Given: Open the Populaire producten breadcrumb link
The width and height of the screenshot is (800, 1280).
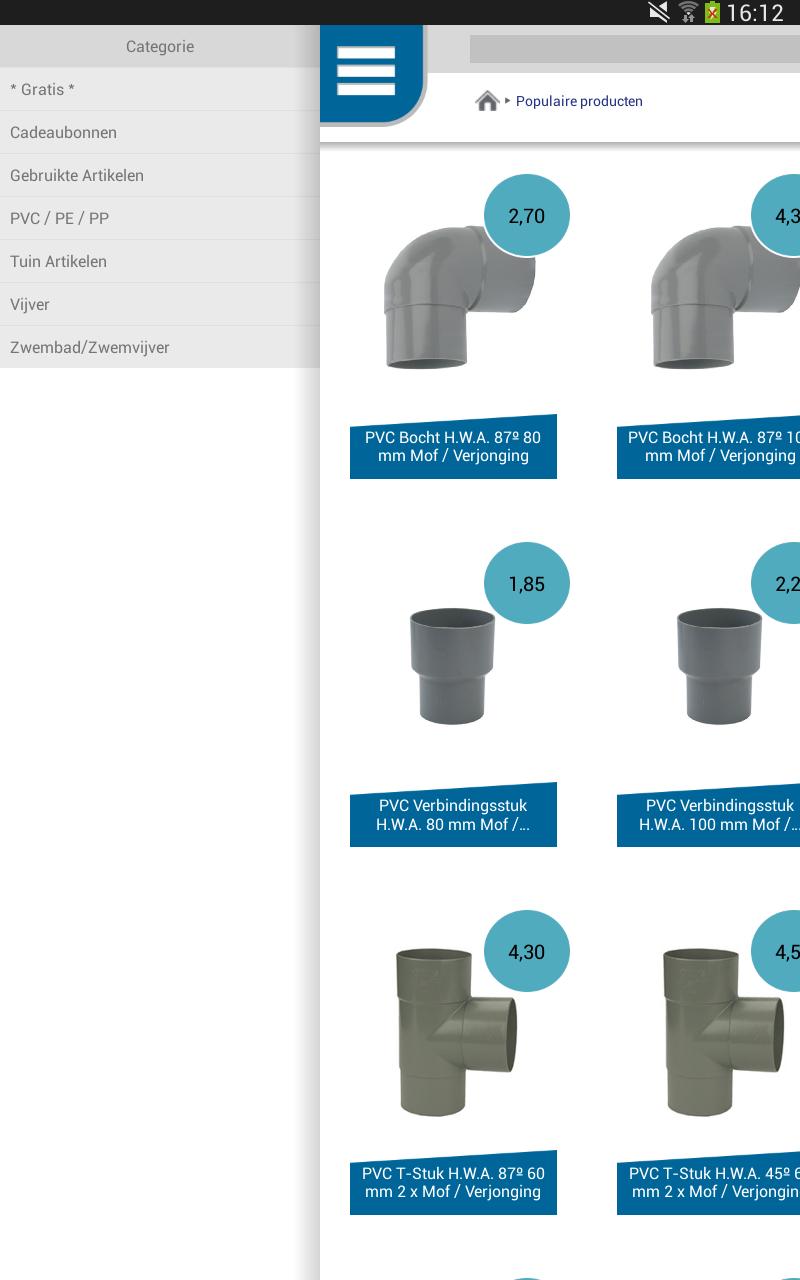Looking at the screenshot, I should (579, 101).
